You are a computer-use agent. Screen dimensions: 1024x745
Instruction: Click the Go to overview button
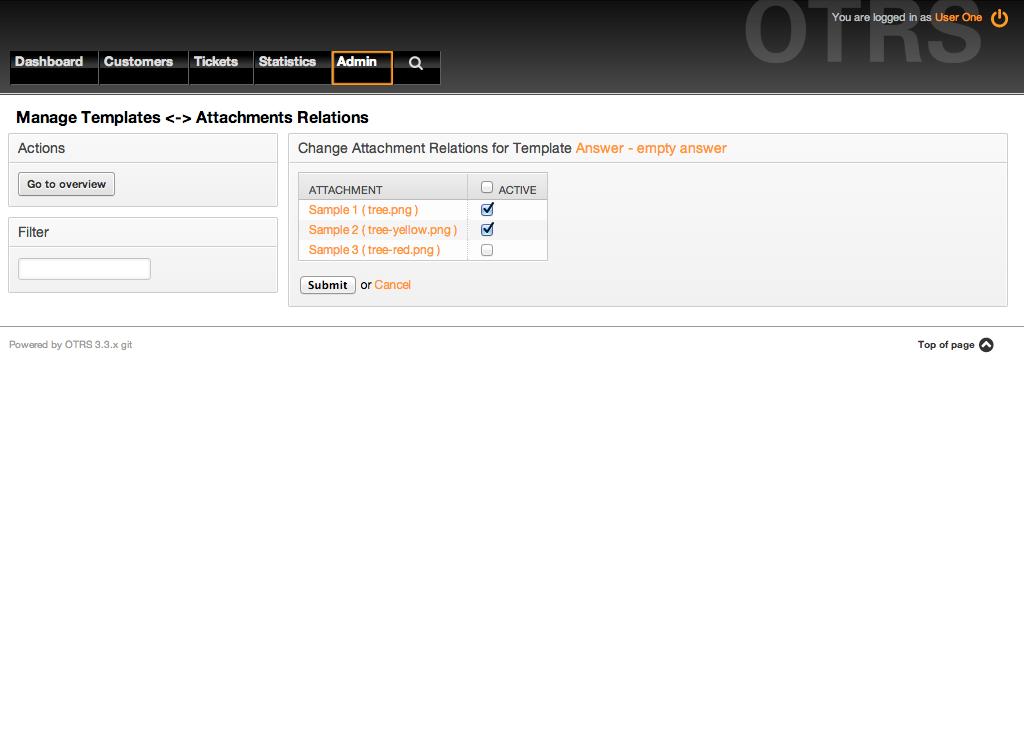[x=66, y=184]
